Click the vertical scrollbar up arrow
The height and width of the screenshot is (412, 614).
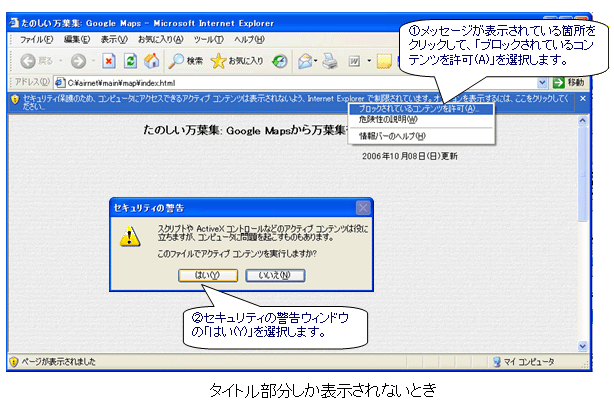click(582, 121)
